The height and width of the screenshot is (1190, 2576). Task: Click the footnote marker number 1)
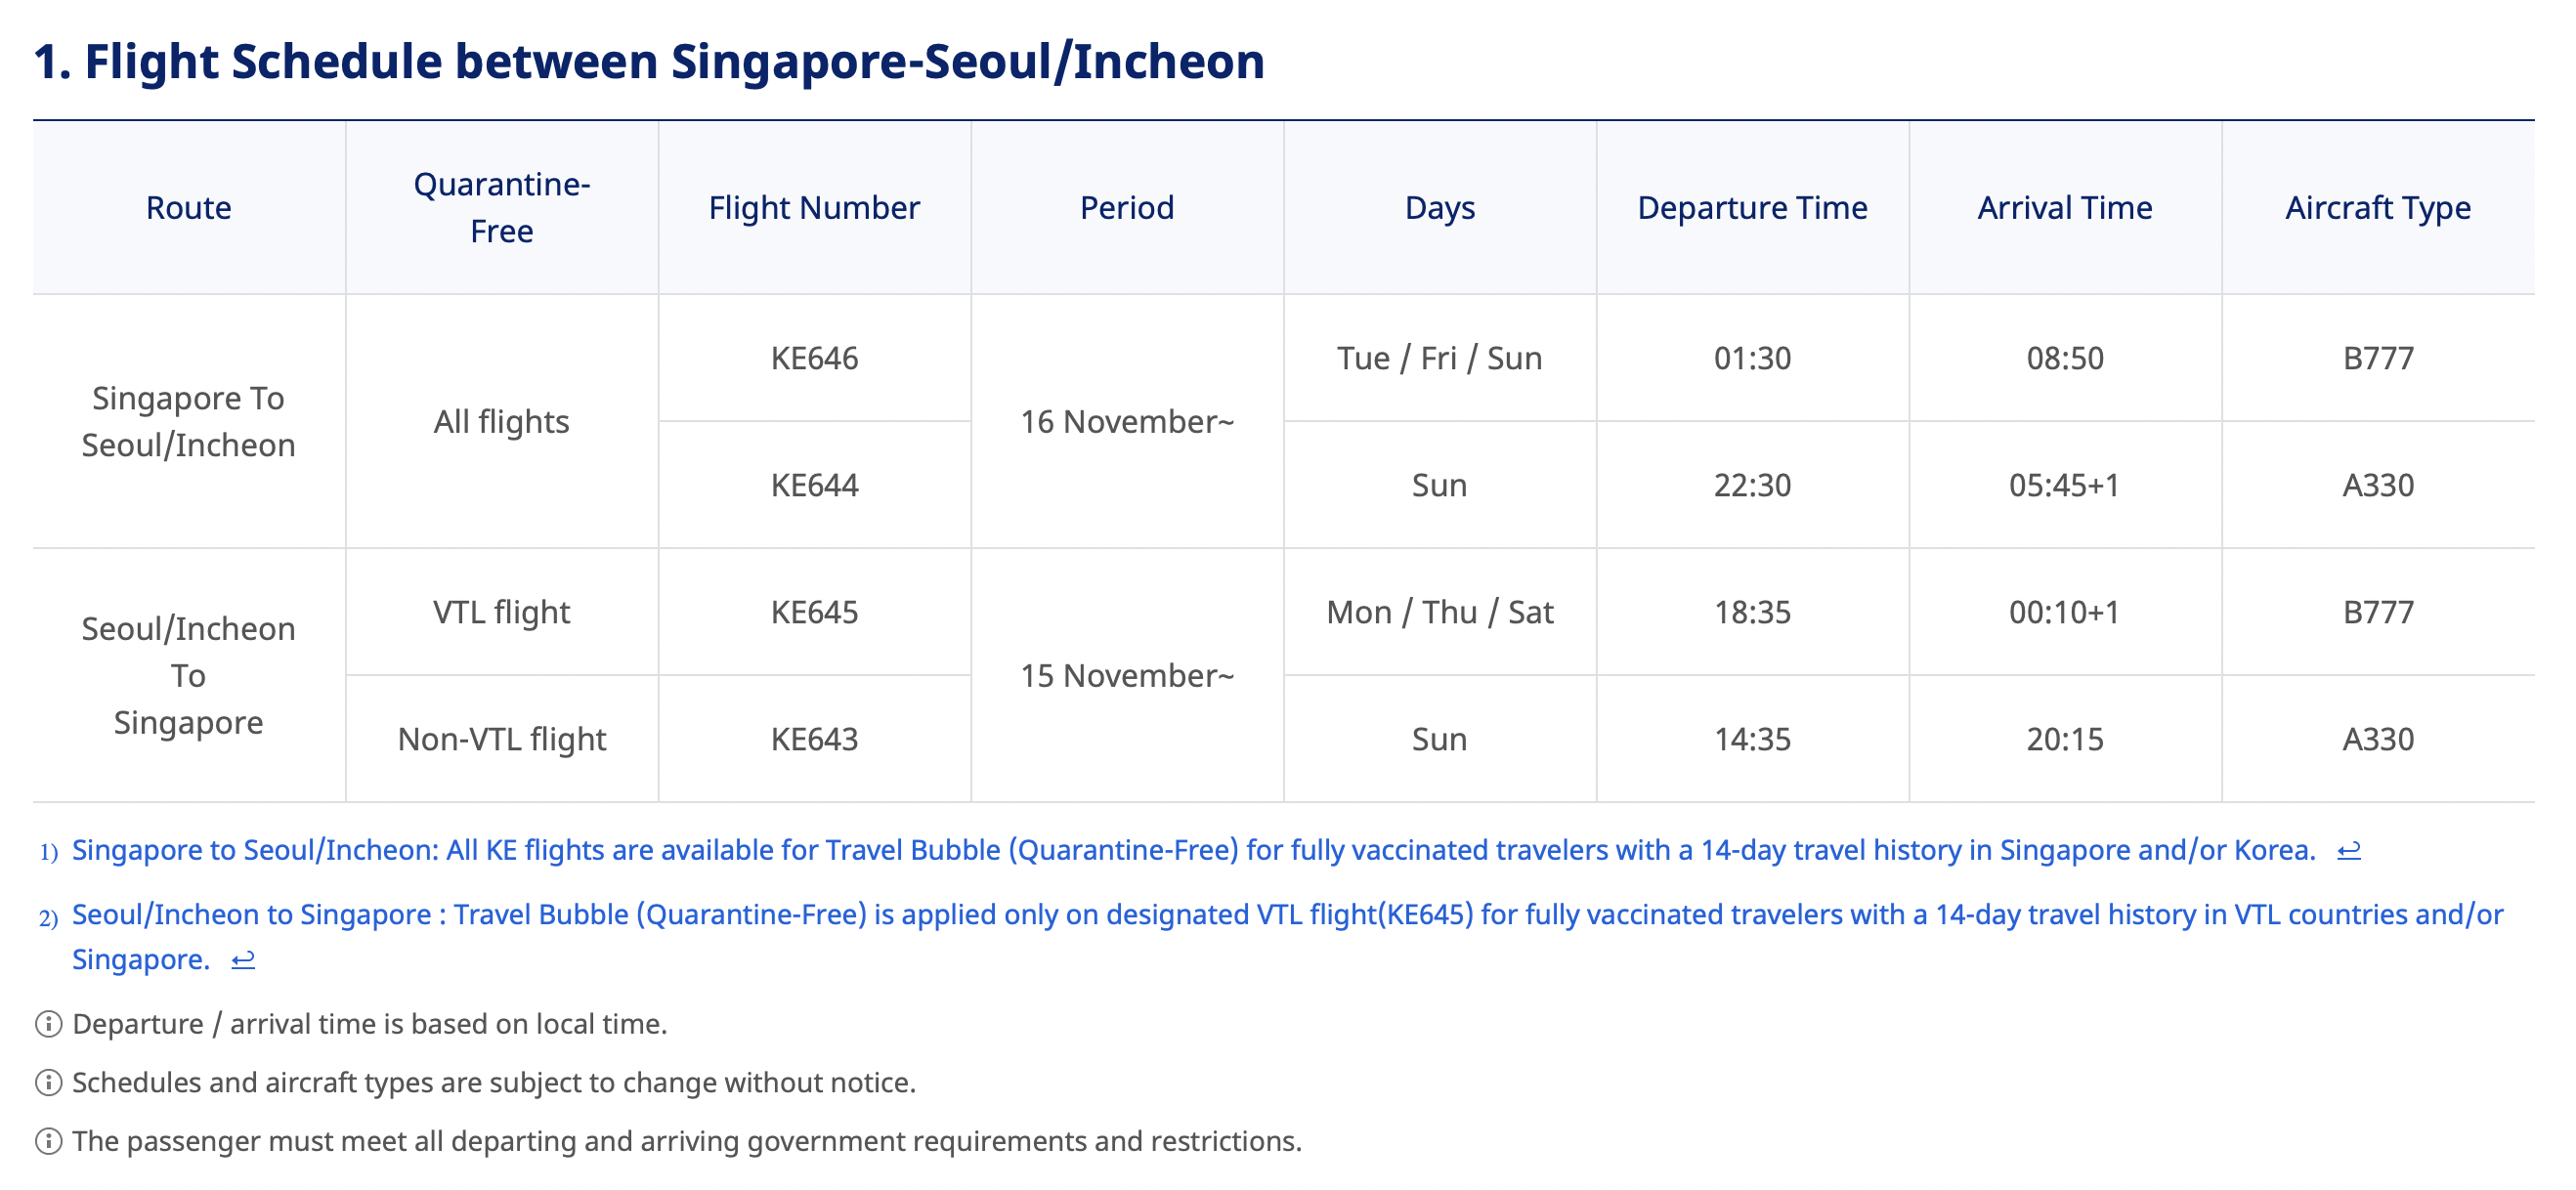(x=49, y=852)
